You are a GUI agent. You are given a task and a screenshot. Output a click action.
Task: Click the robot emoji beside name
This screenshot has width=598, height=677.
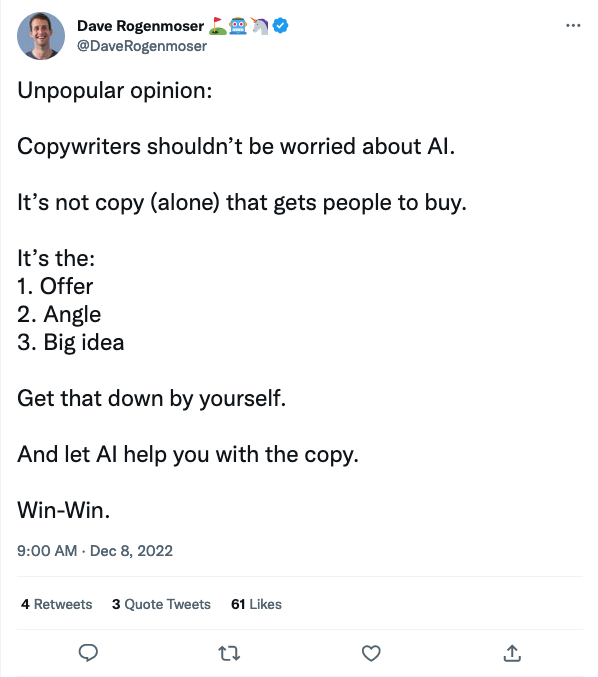point(238,26)
